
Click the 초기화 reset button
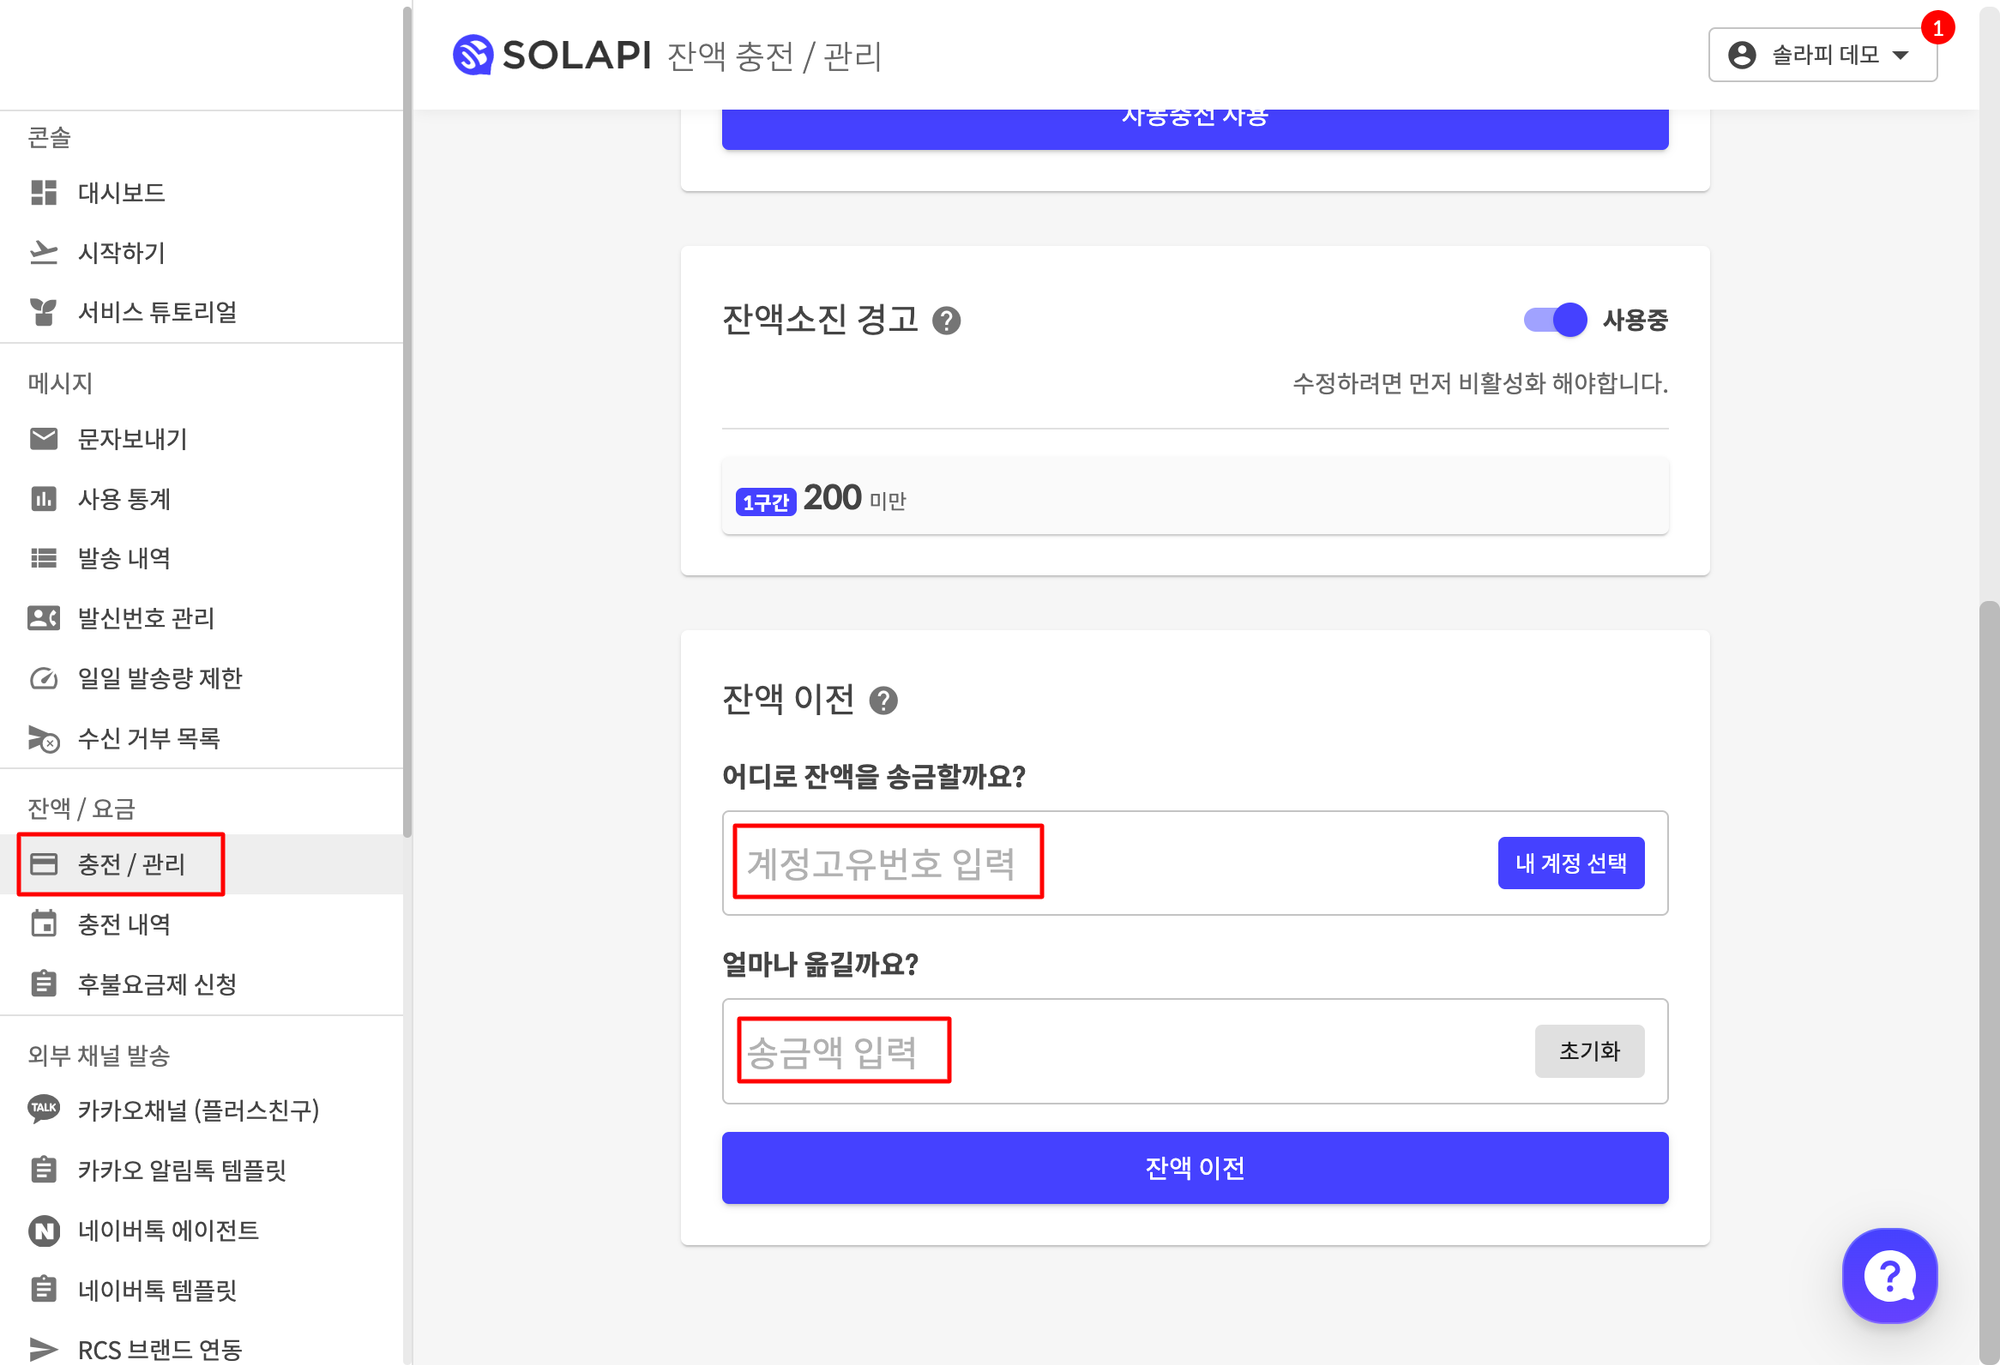click(x=1589, y=1051)
